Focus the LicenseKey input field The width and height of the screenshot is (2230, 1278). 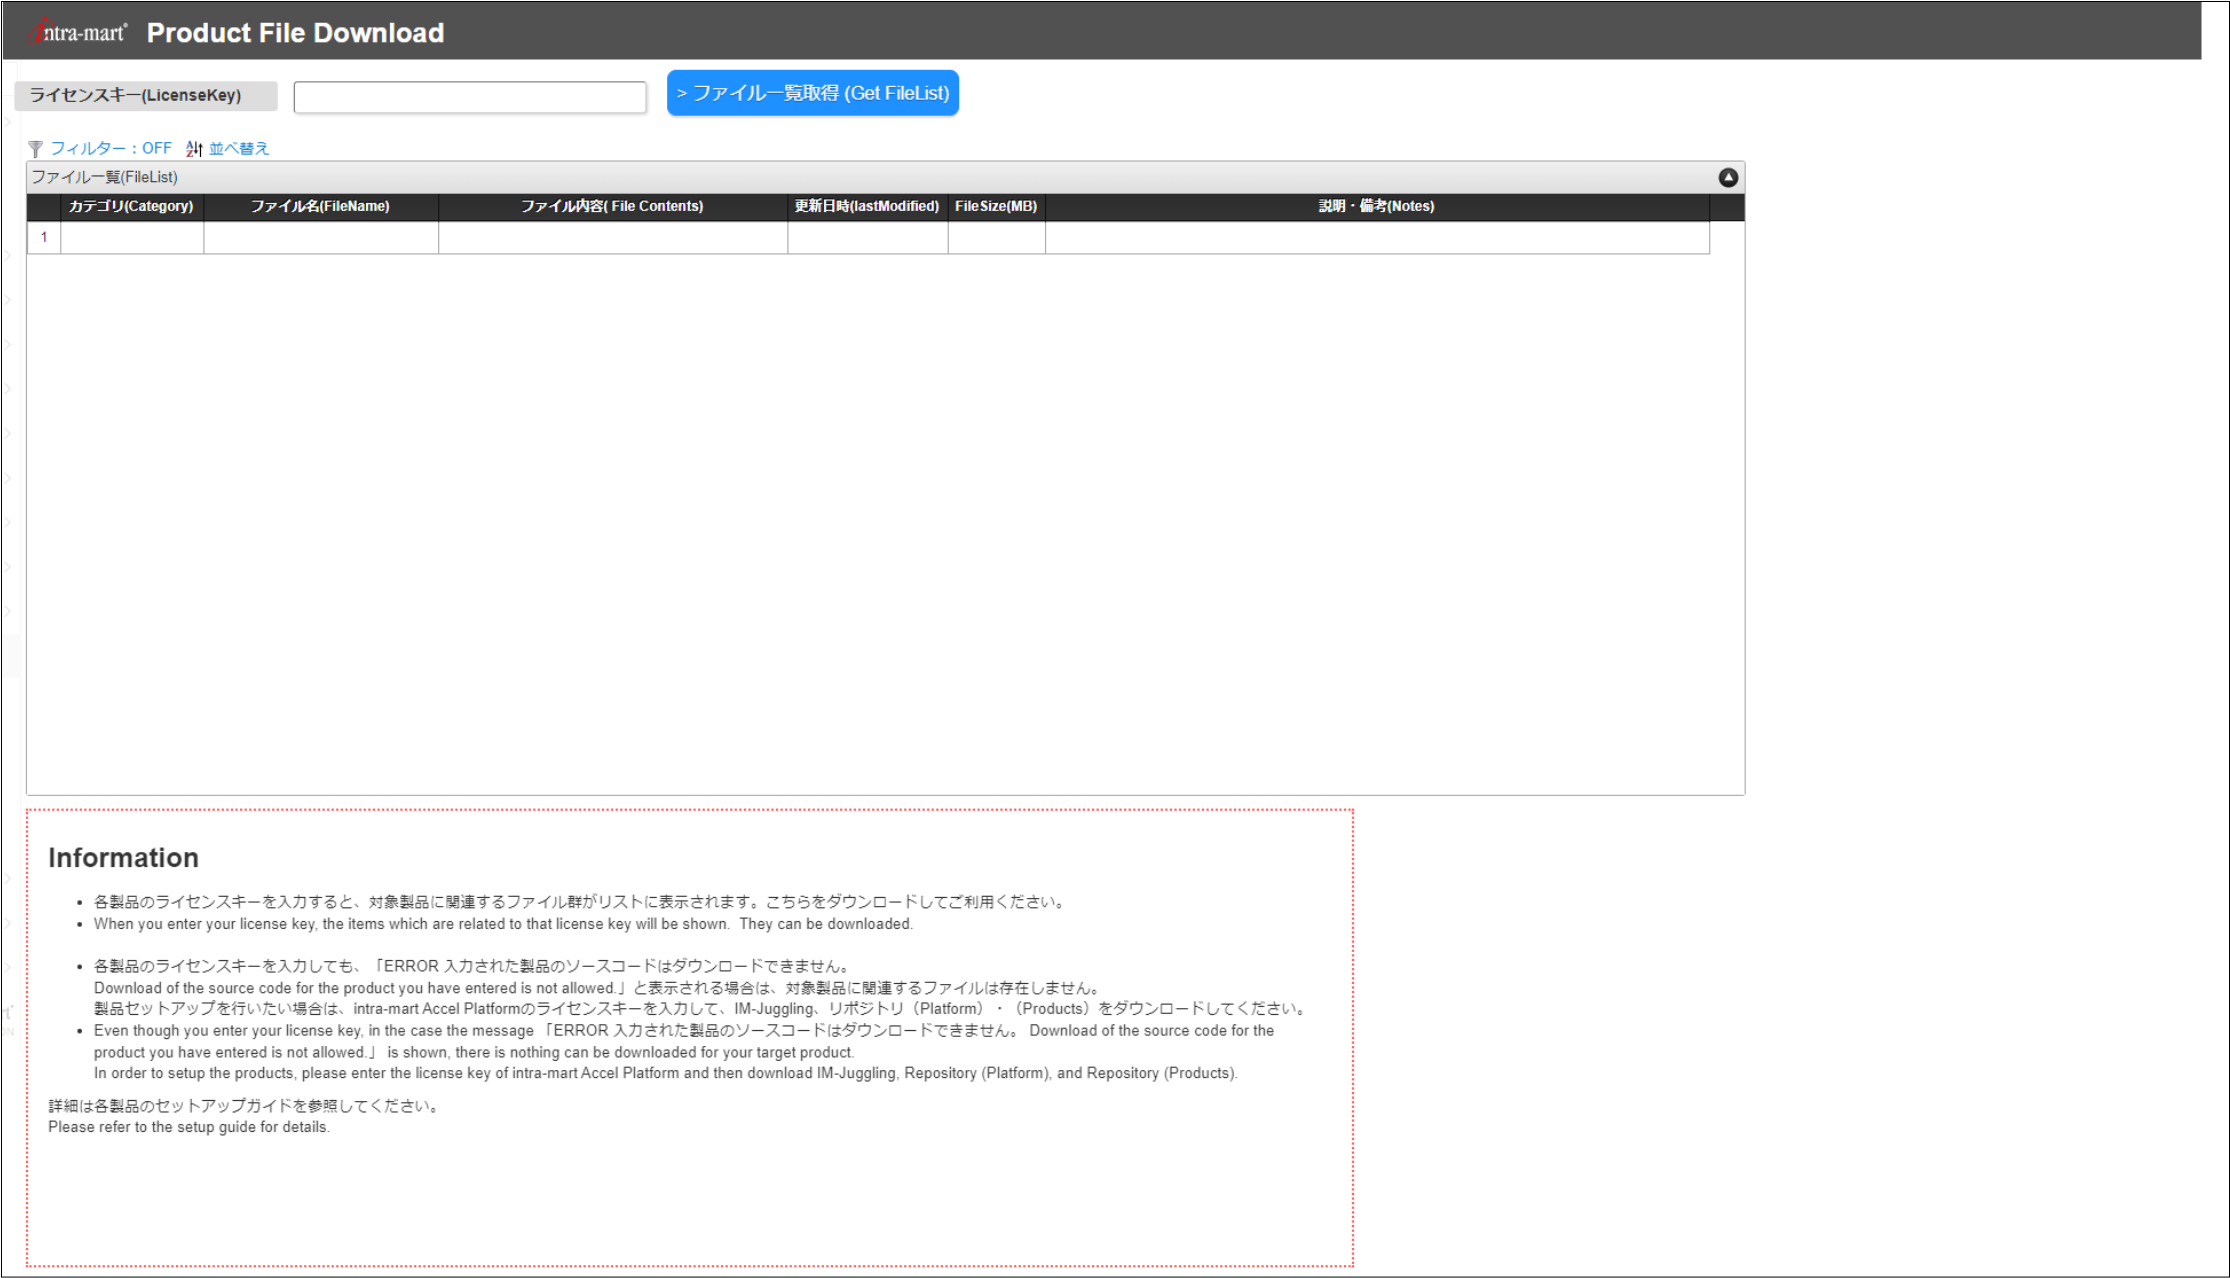(470, 97)
